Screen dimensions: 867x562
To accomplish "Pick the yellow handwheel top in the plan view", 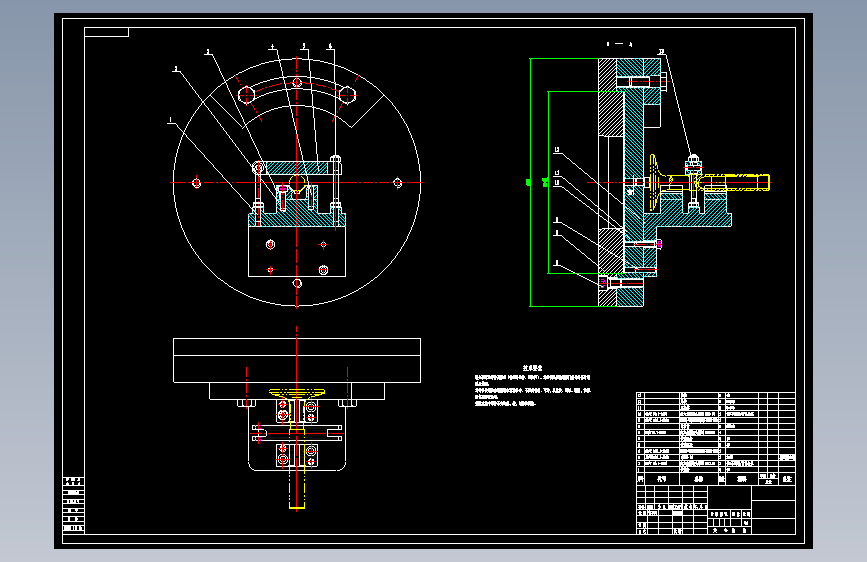I will tap(297, 394).
